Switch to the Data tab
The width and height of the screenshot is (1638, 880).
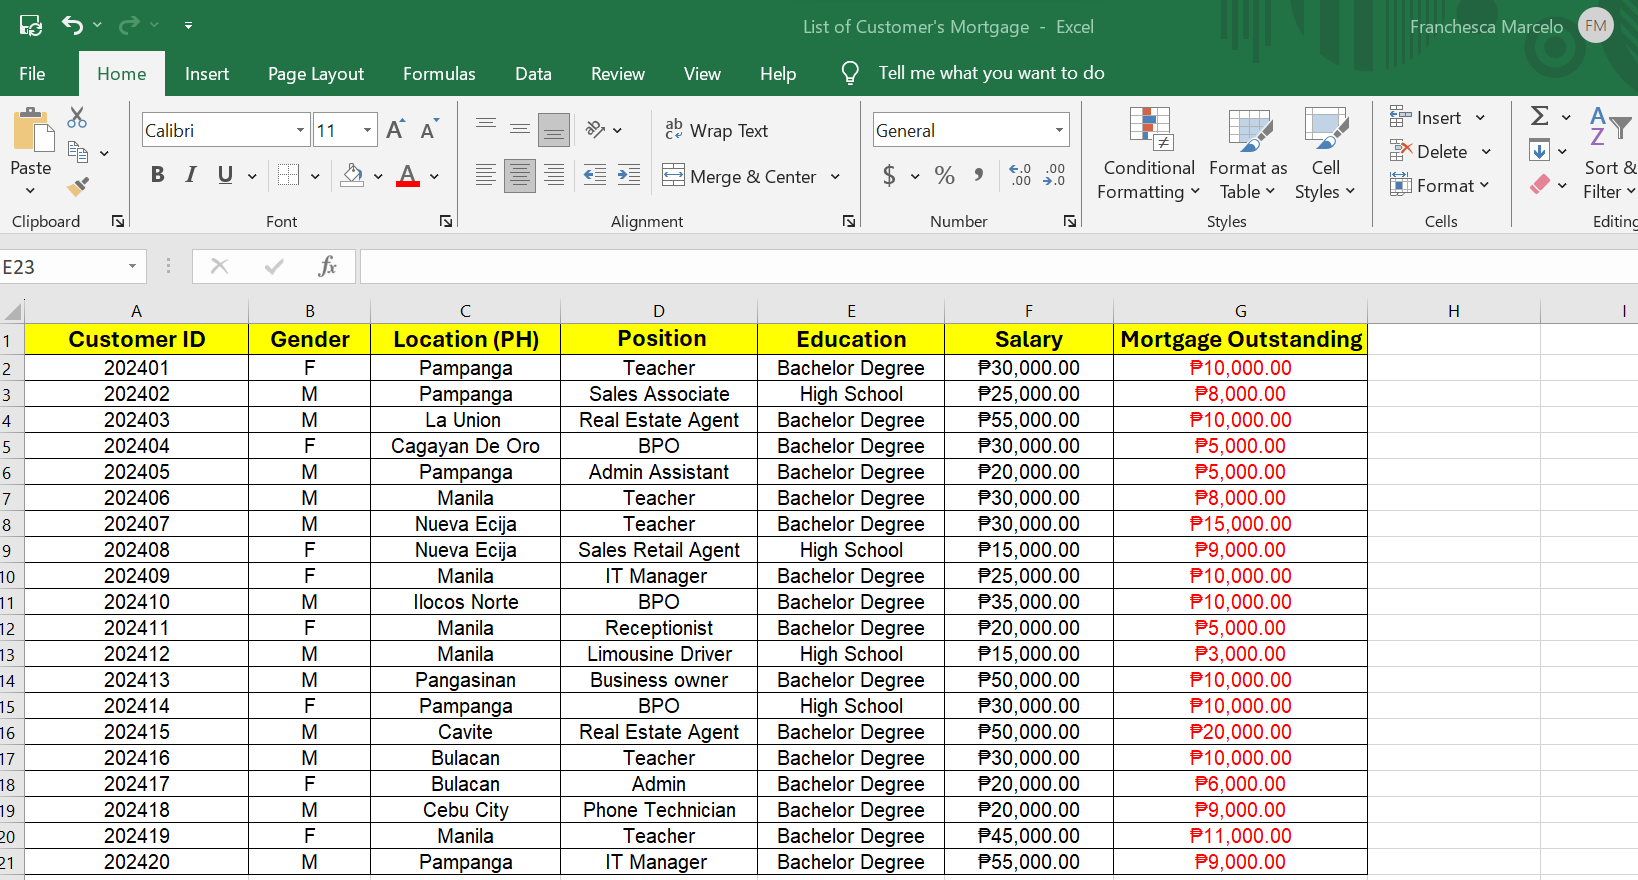533,74
